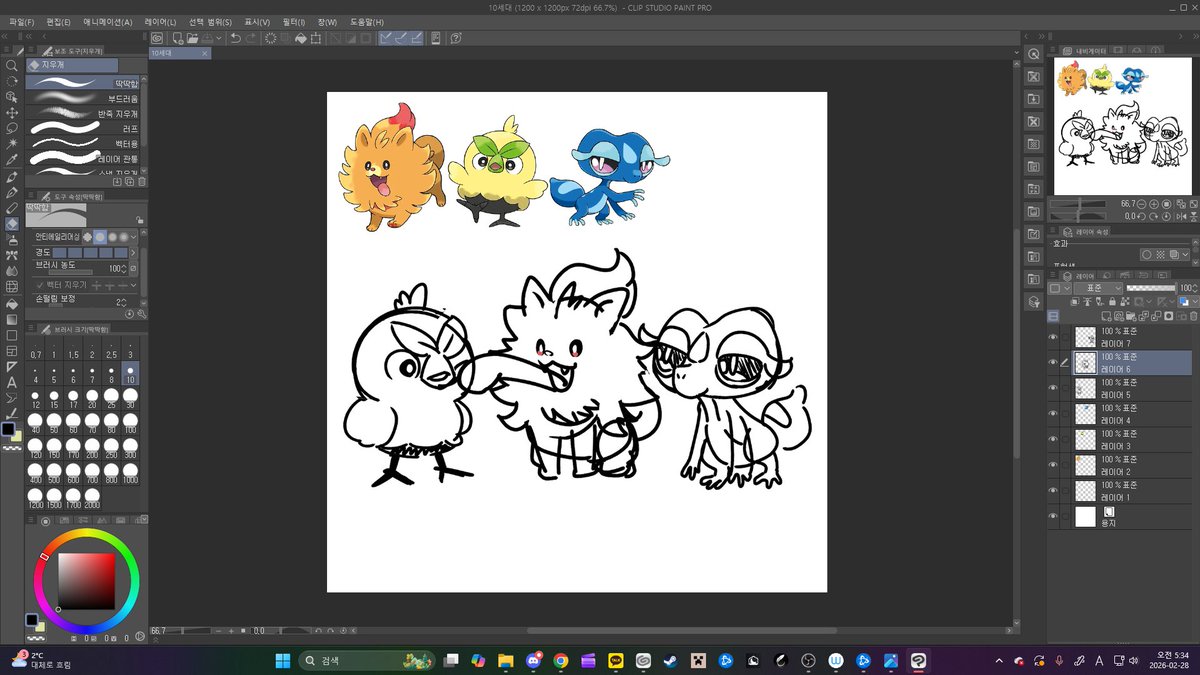Open Quick Access panel icon in right dock
Image resolution: width=1200 pixels, height=675 pixels.
tap(1033, 54)
